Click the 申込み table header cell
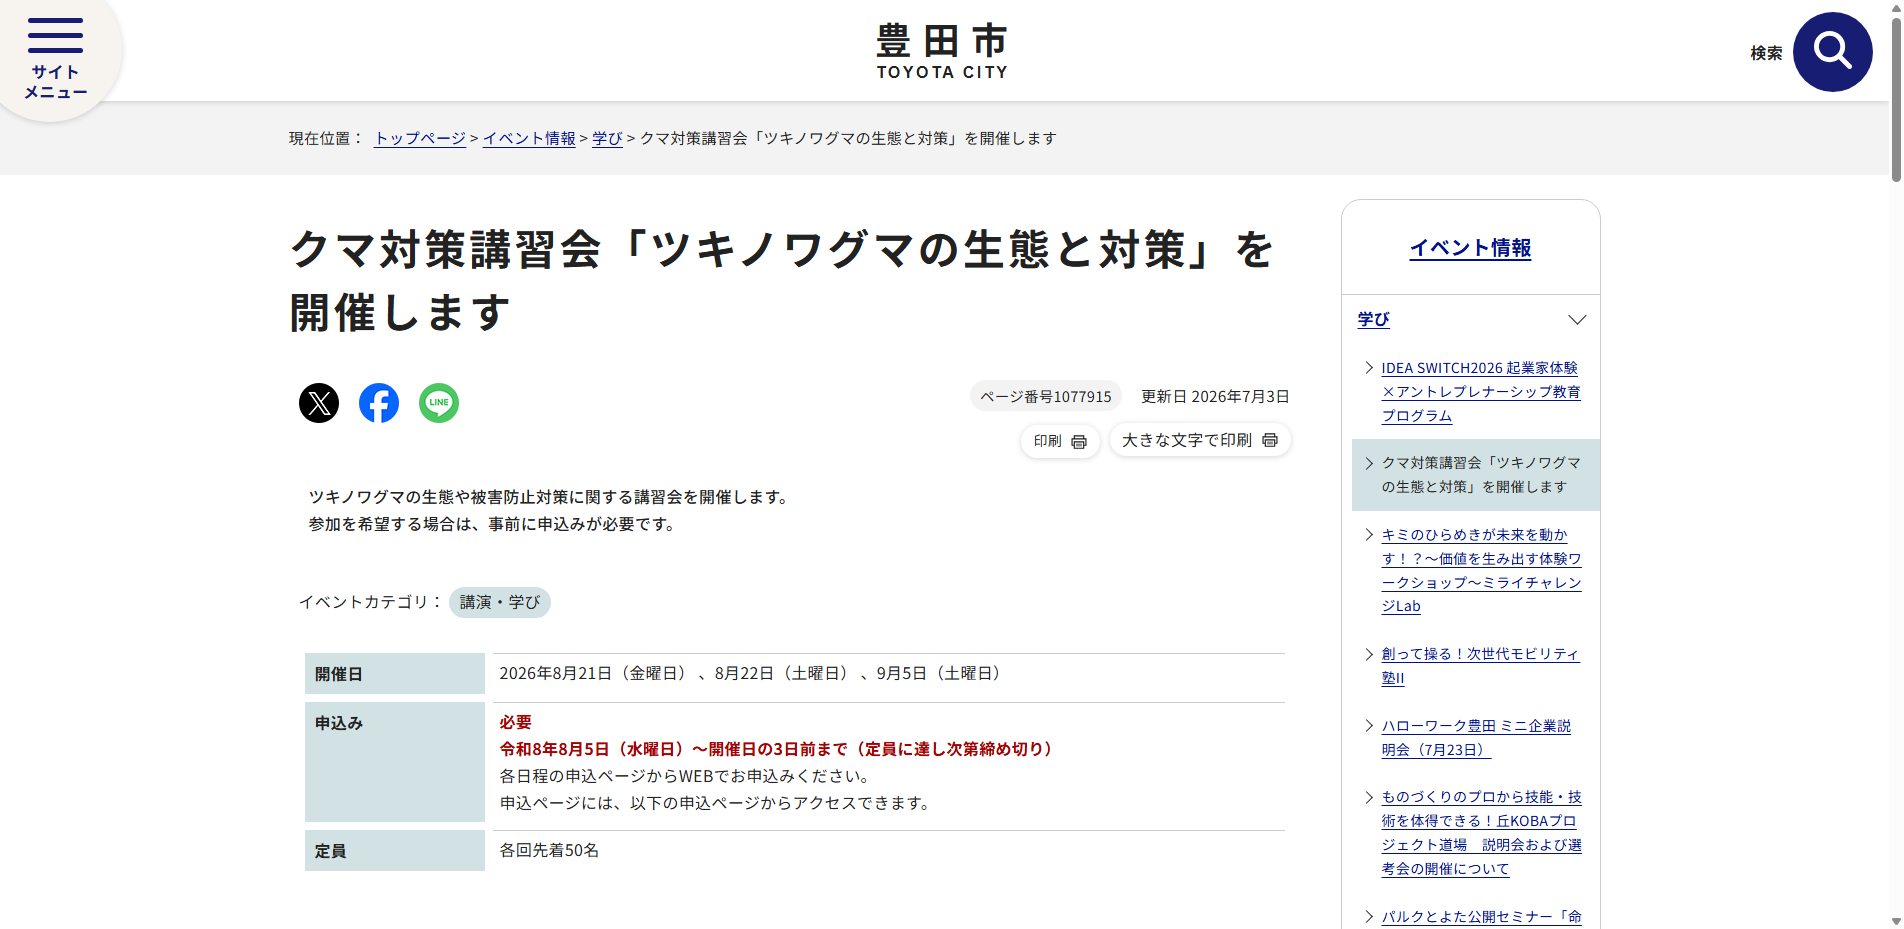Screen dimensions: 1904x929 [x=395, y=762]
